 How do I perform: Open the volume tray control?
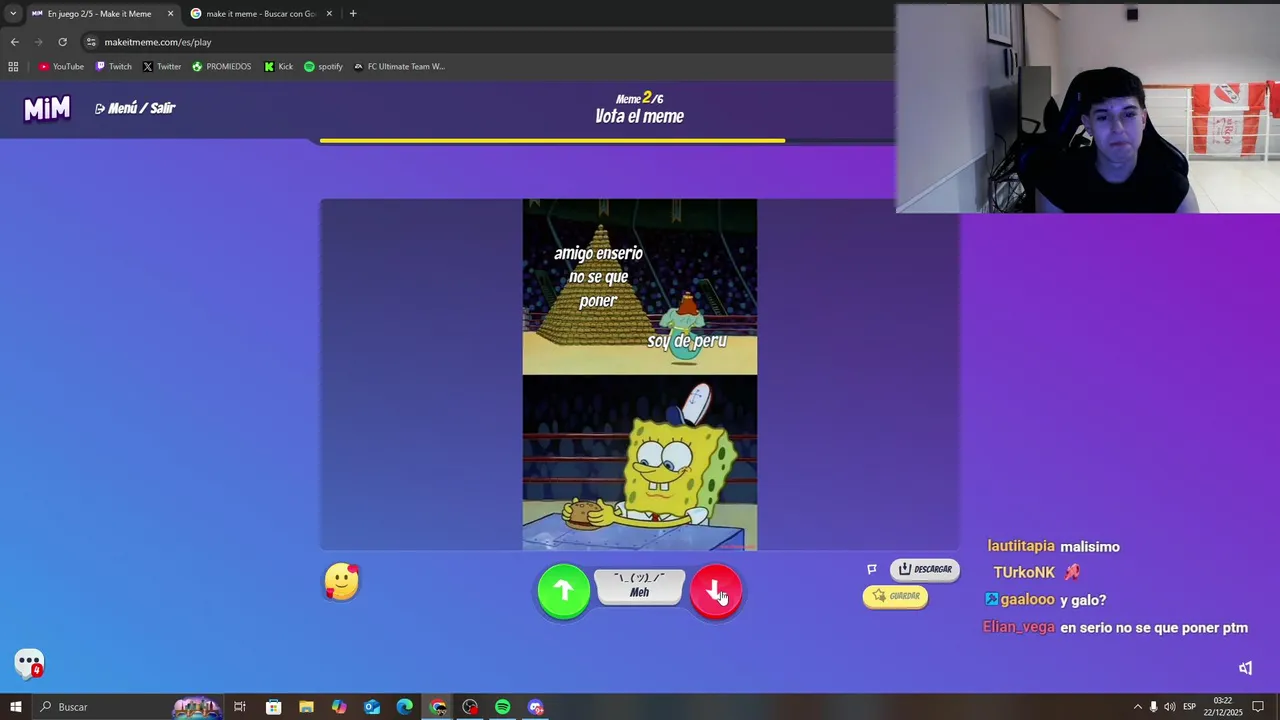(x=1170, y=707)
